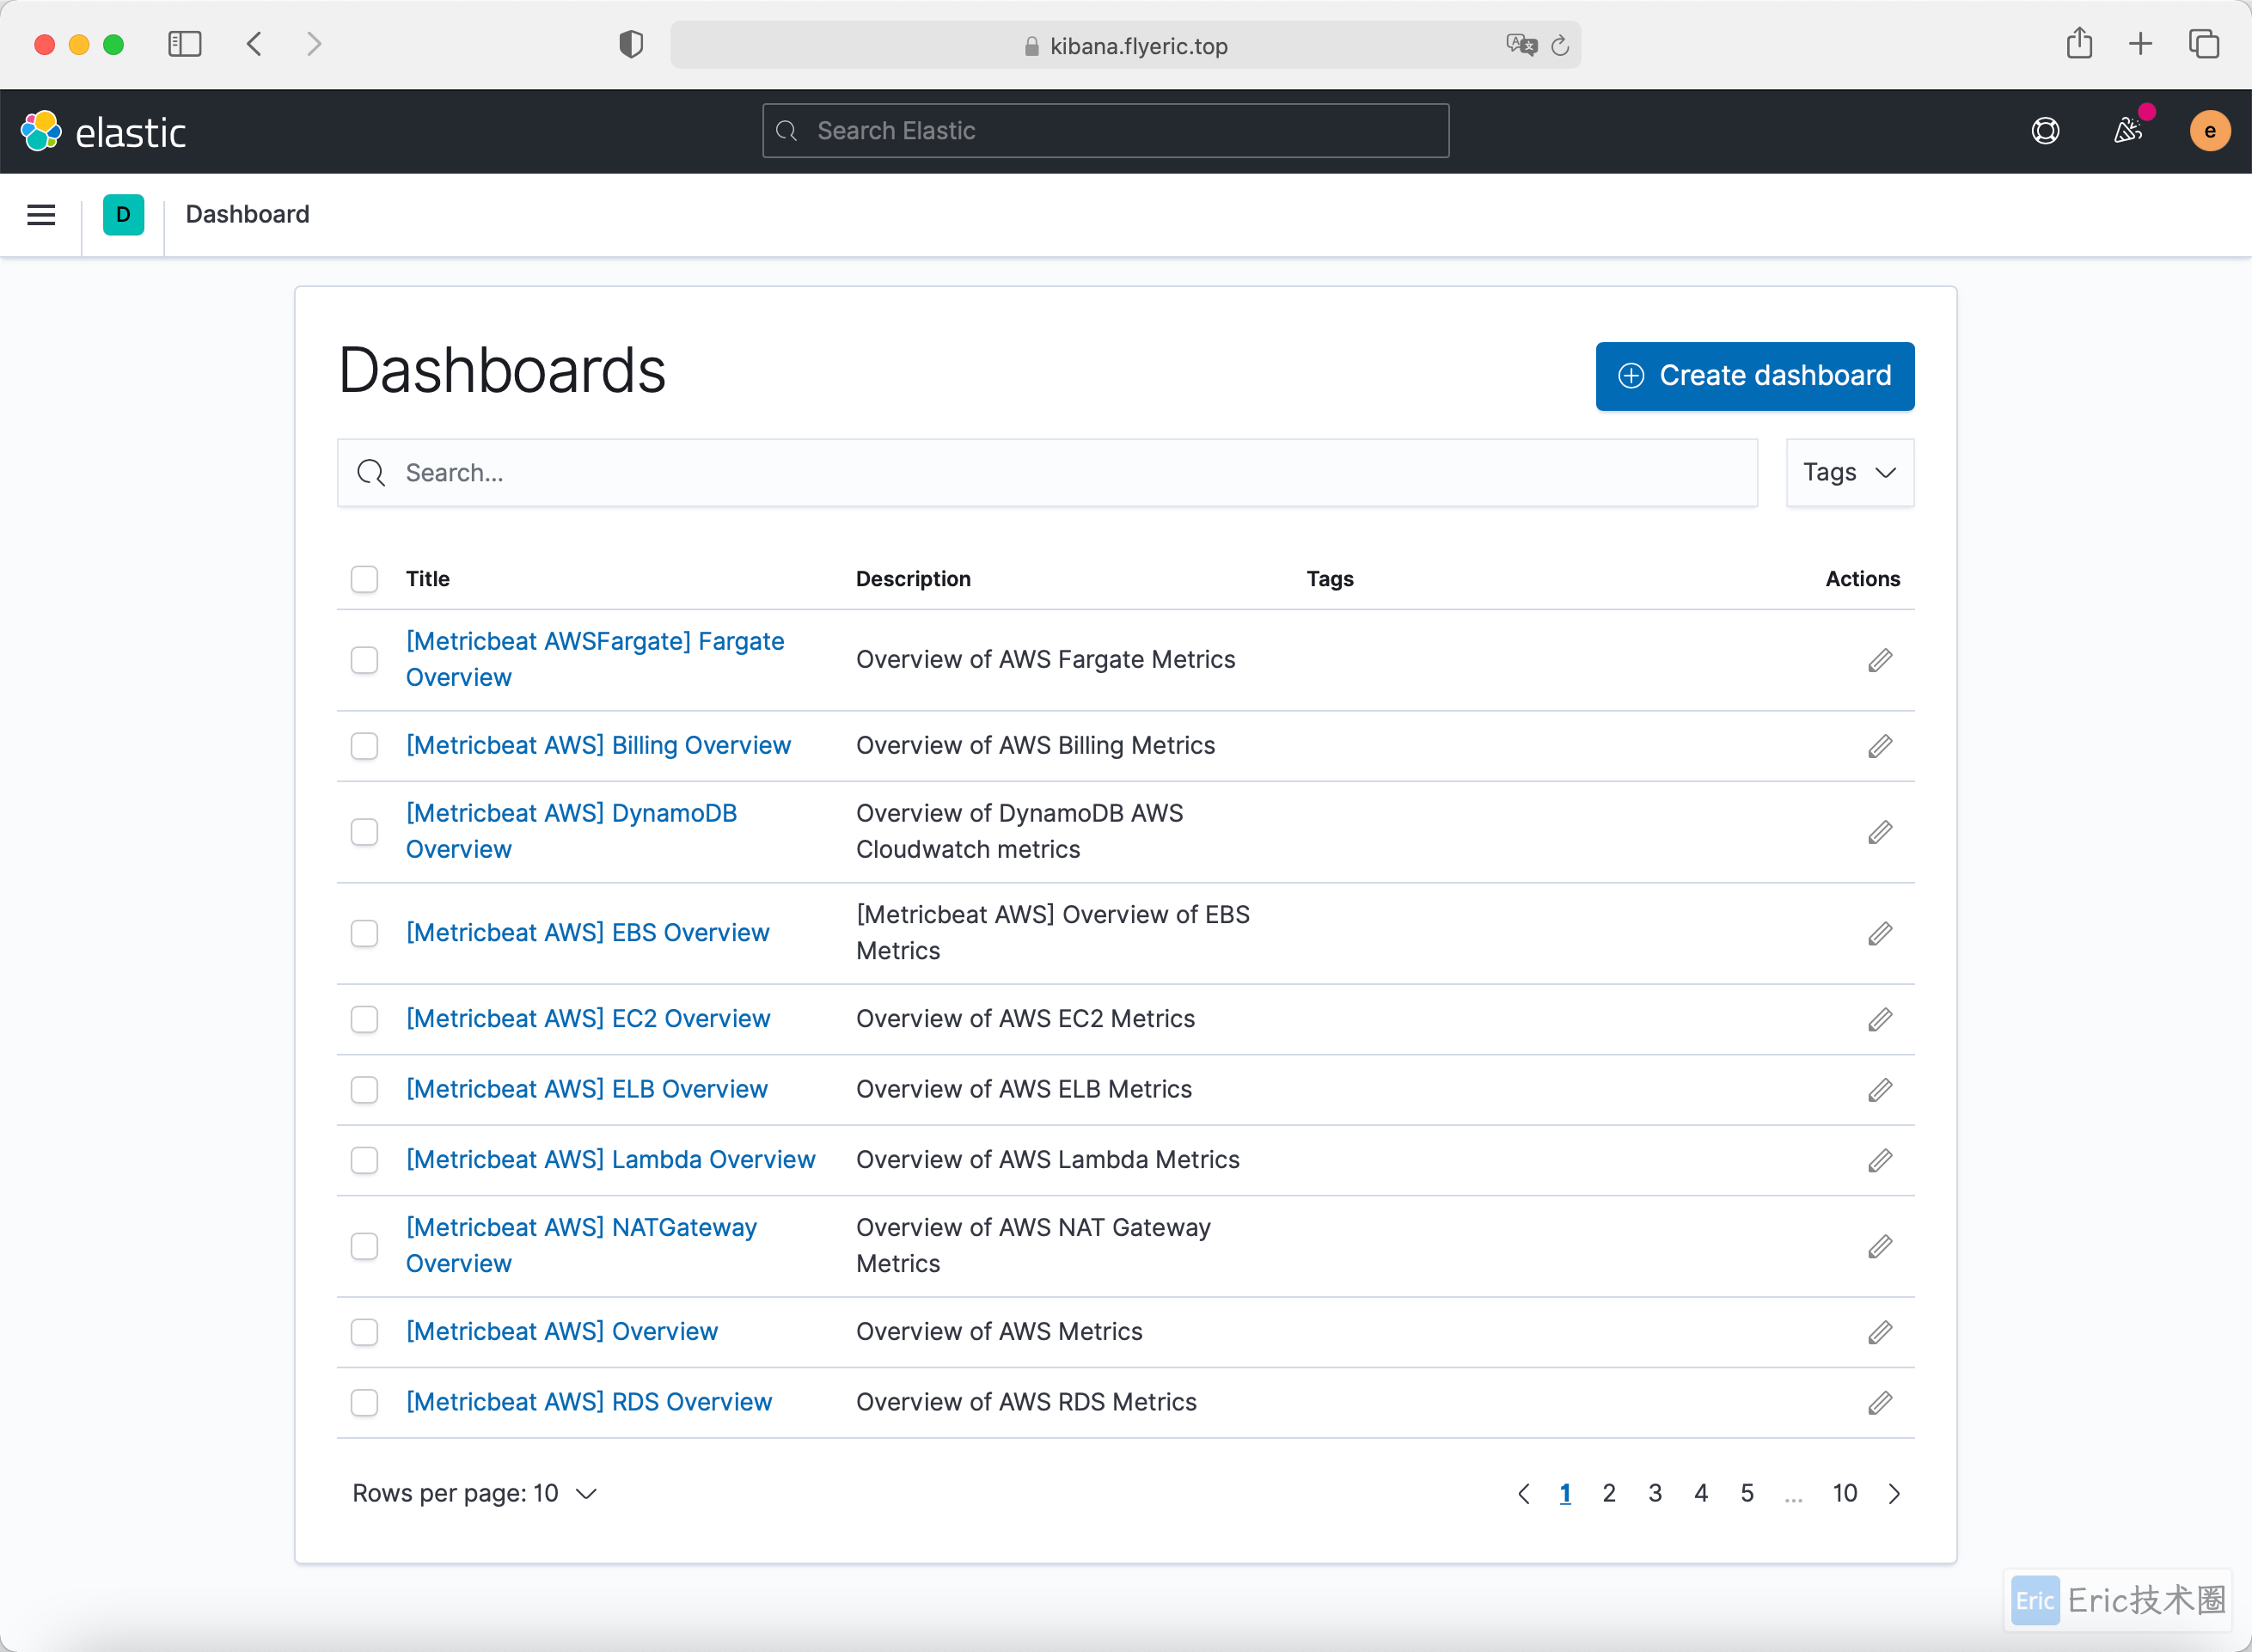Check the DynamoDB Overview row

tap(364, 832)
